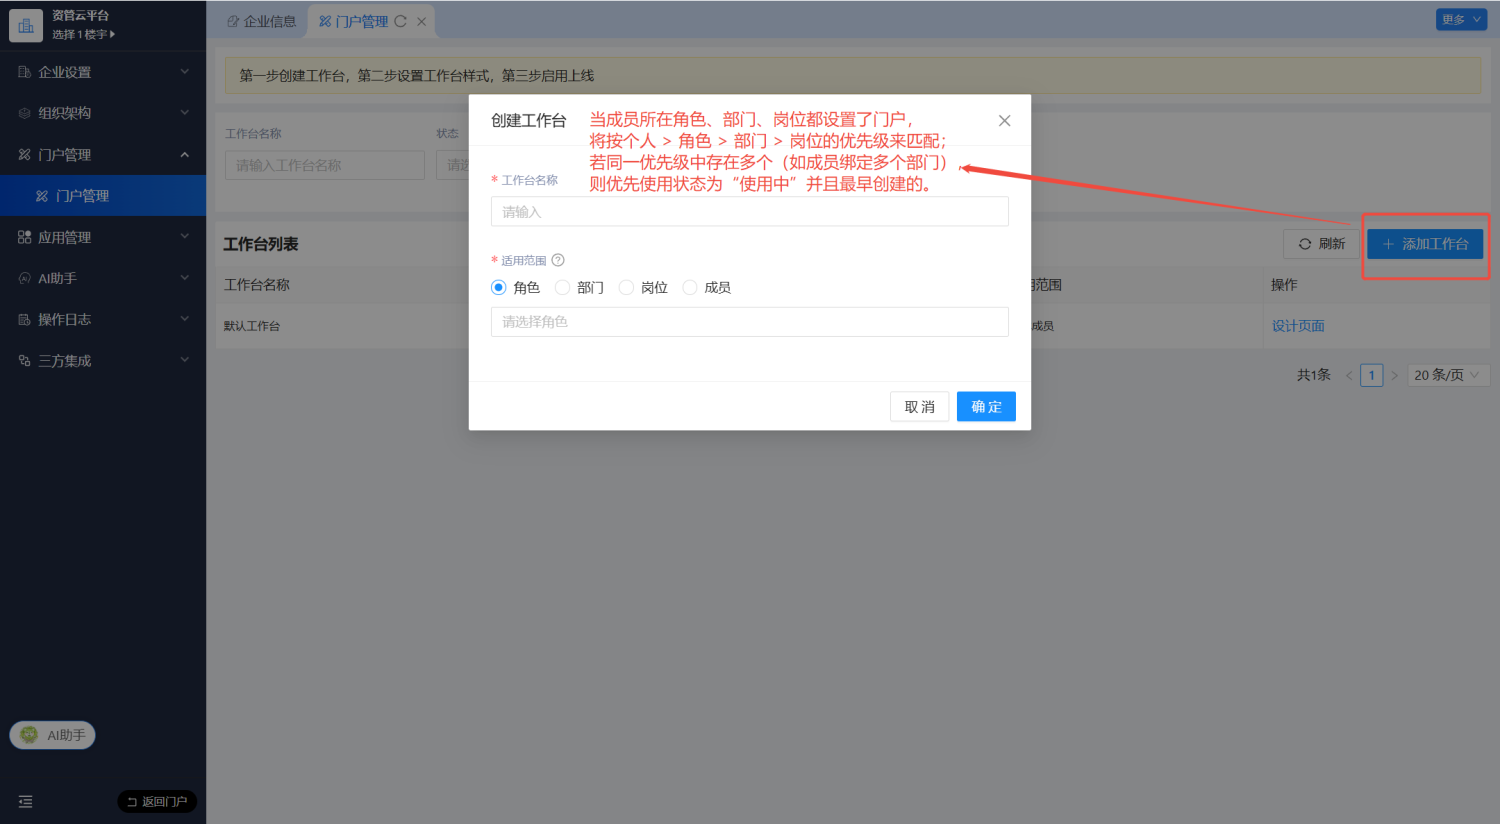1500x824 pixels.
Task: Switch to the 企业信息 tab
Action: [261, 21]
